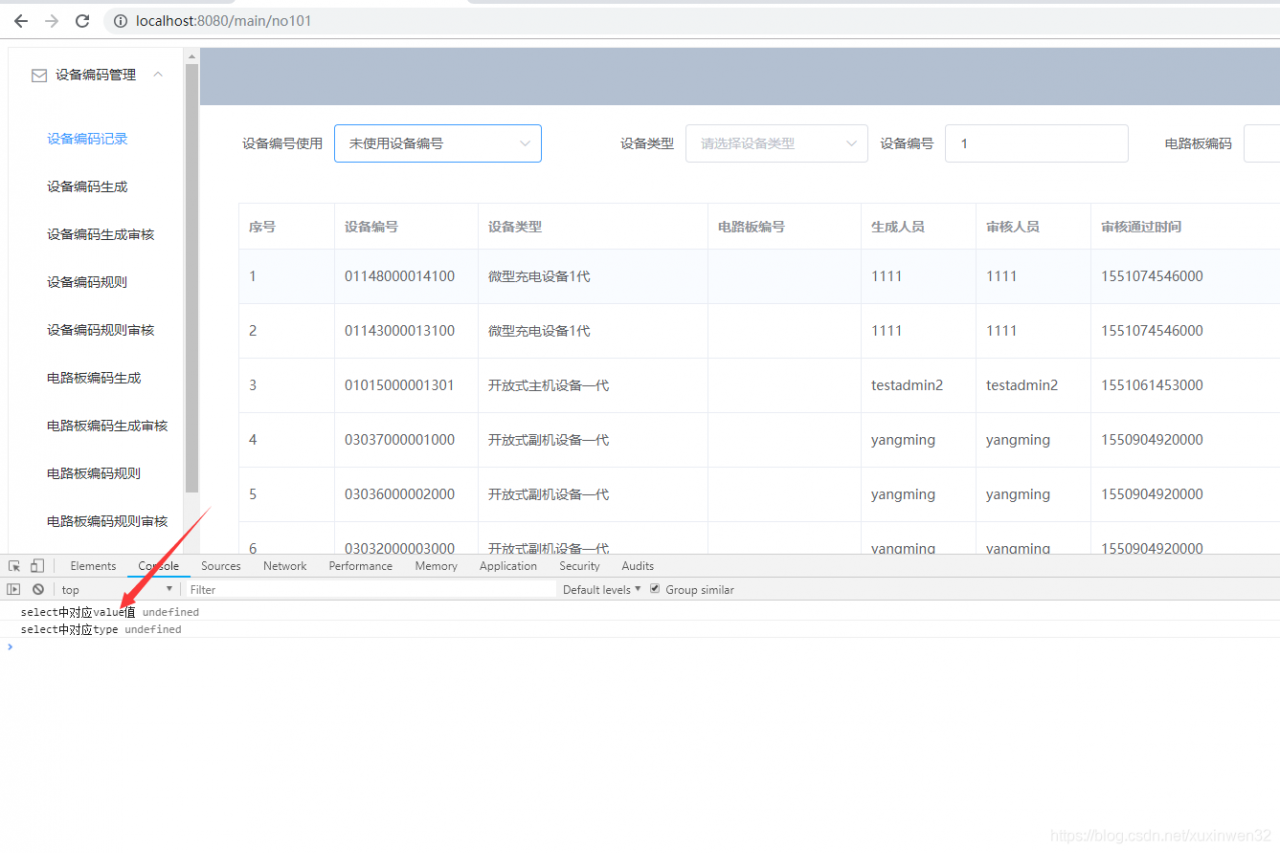The image size is (1280, 853).
Task: Switch to the Security DevTools tab
Action: click(x=580, y=566)
